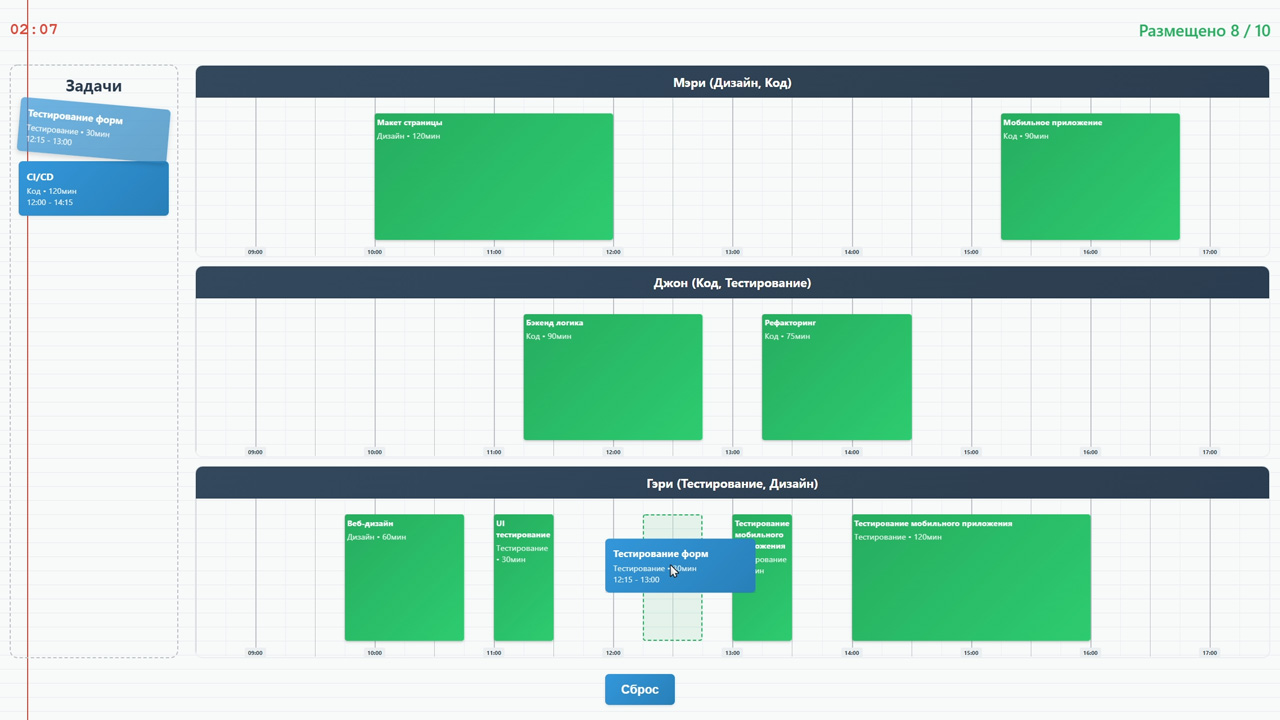The image size is (1280, 720).
Task: Click the Джон (Код, Тестирование) header
Action: [x=732, y=283]
